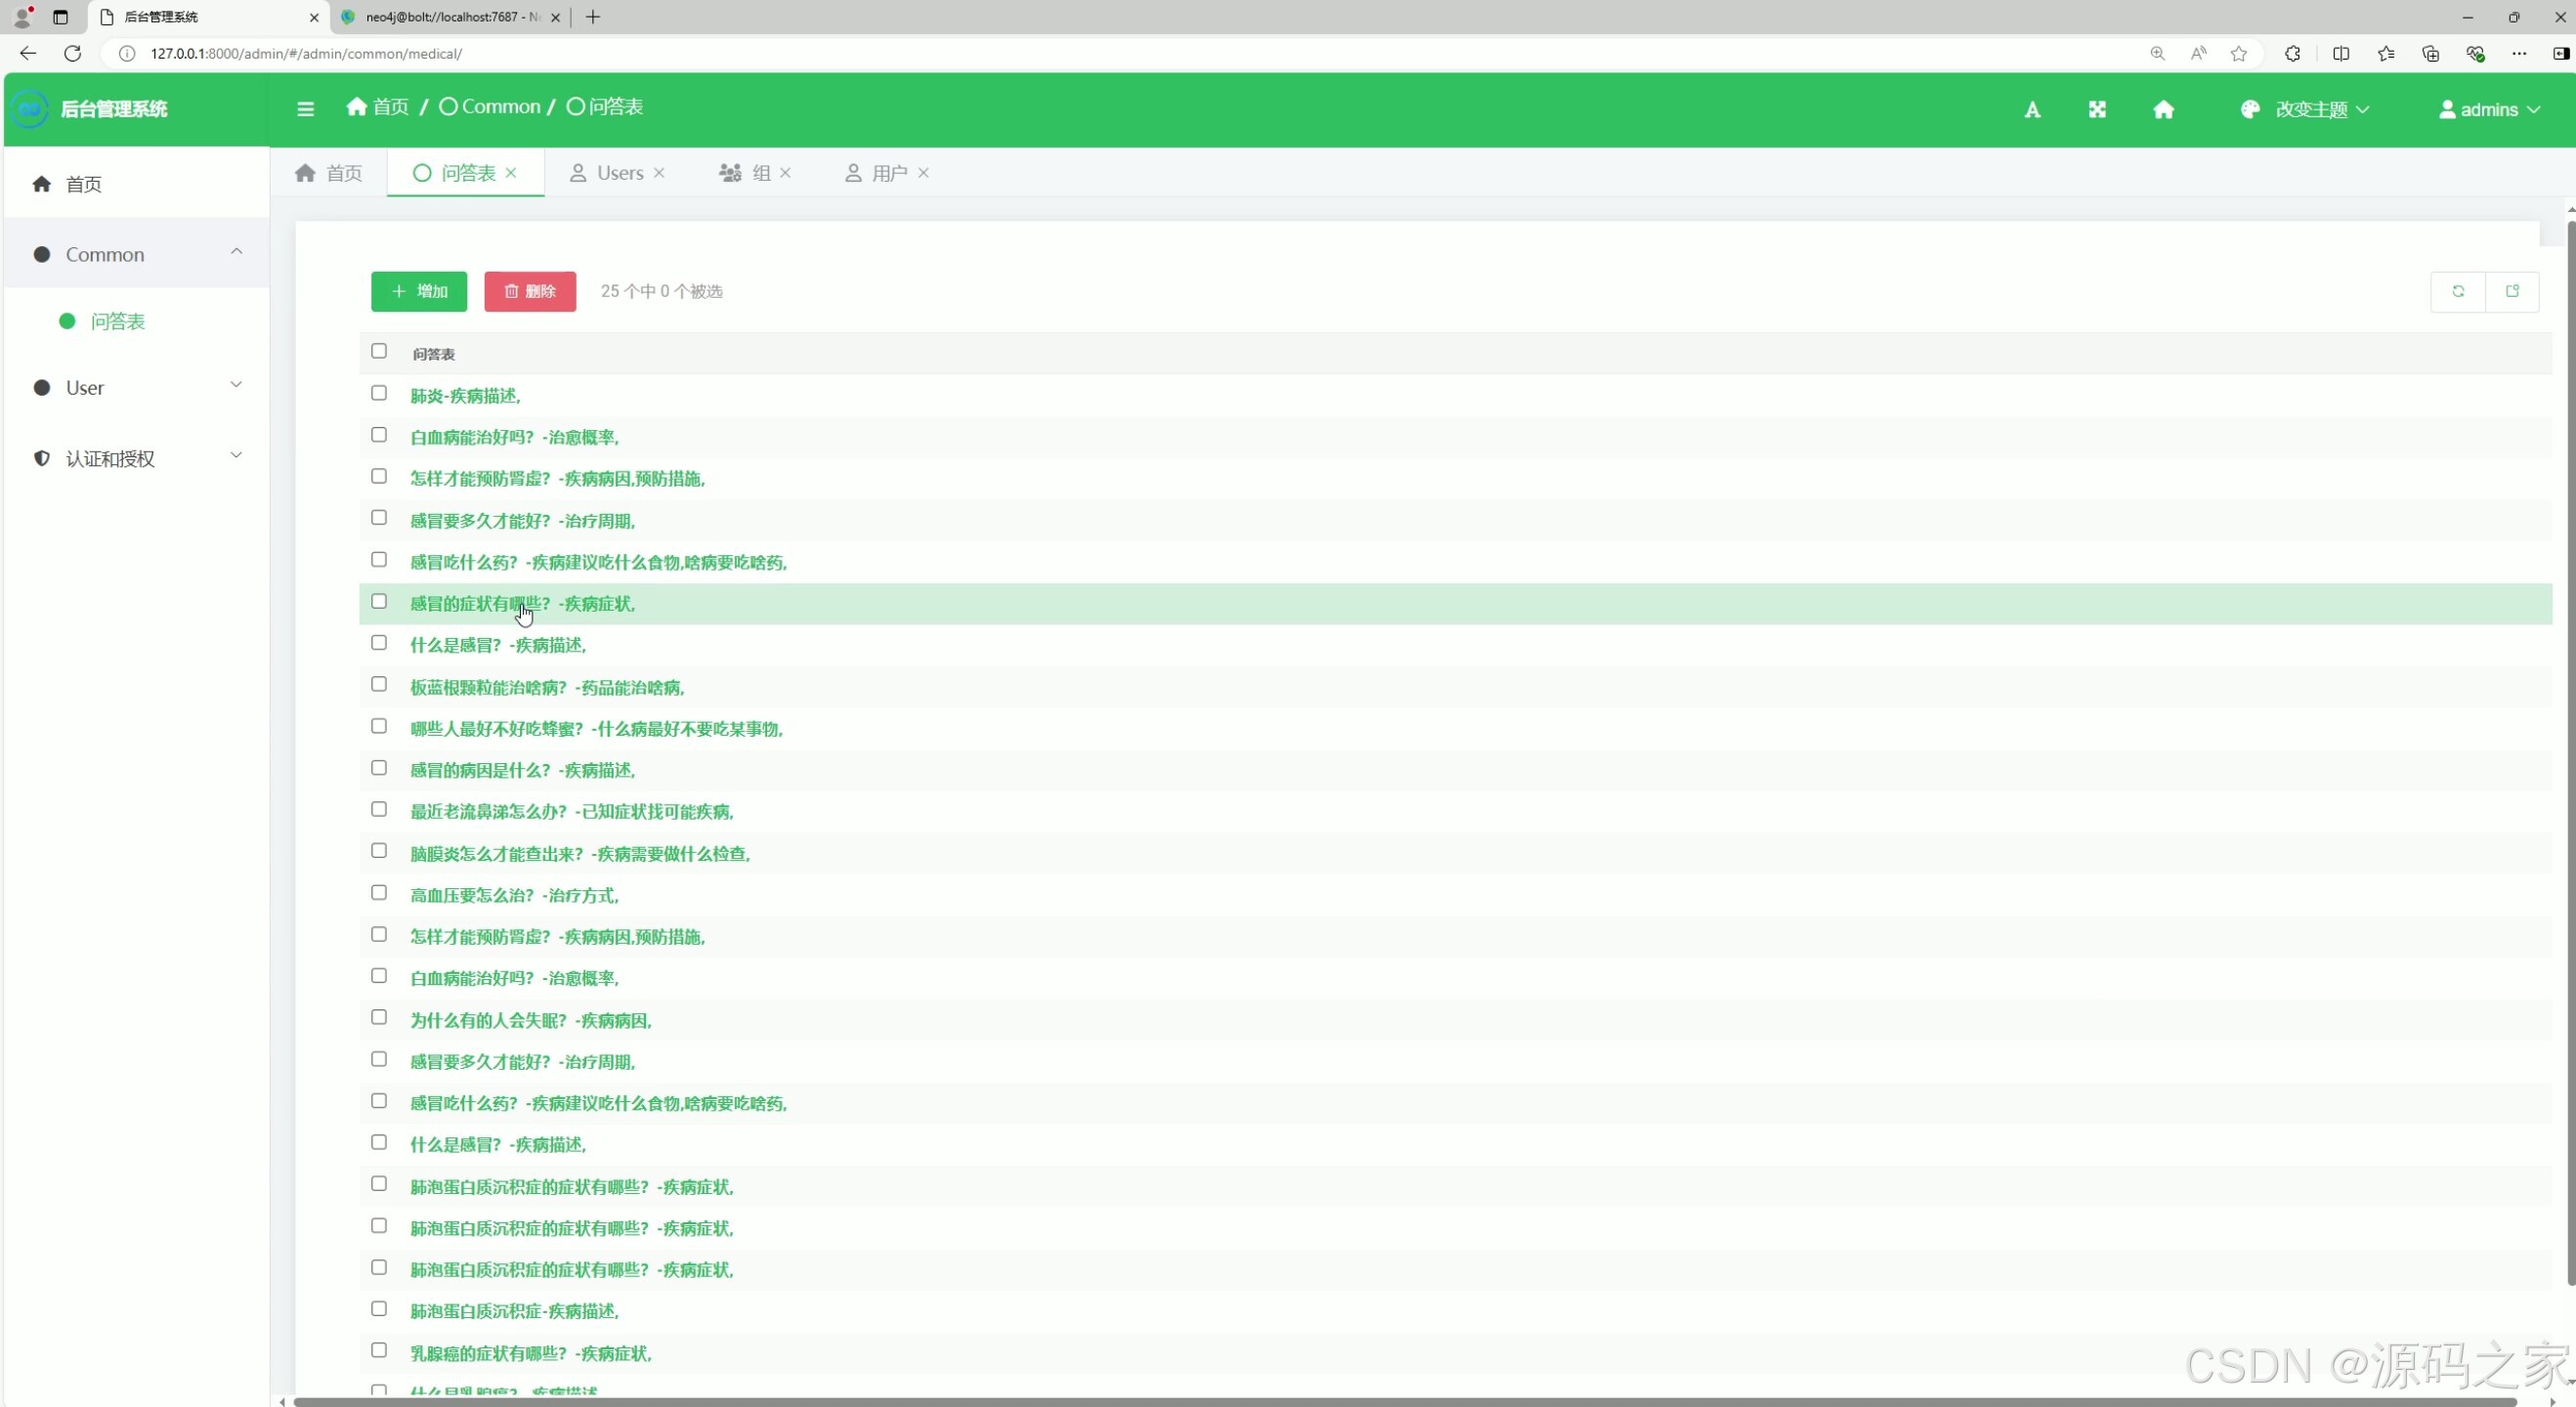
Task: Open the admins user dropdown
Action: coord(2489,110)
